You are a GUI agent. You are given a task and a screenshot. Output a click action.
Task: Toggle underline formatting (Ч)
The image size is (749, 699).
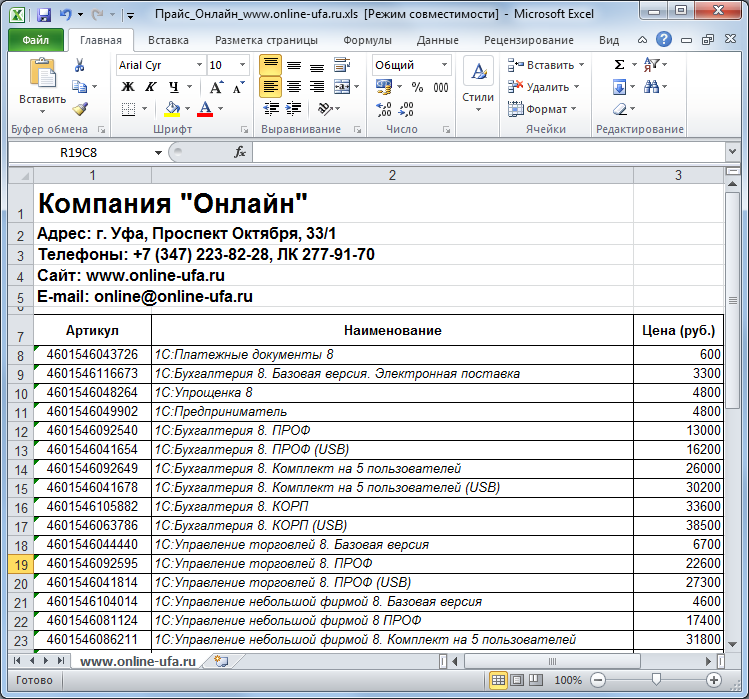pyautogui.click(x=174, y=86)
